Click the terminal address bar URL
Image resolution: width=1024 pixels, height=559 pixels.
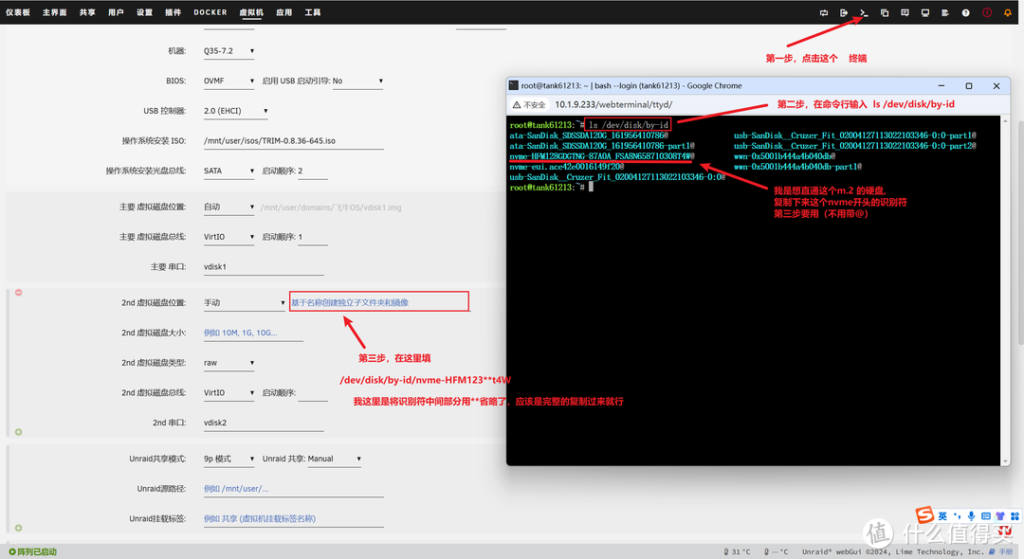(x=613, y=104)
